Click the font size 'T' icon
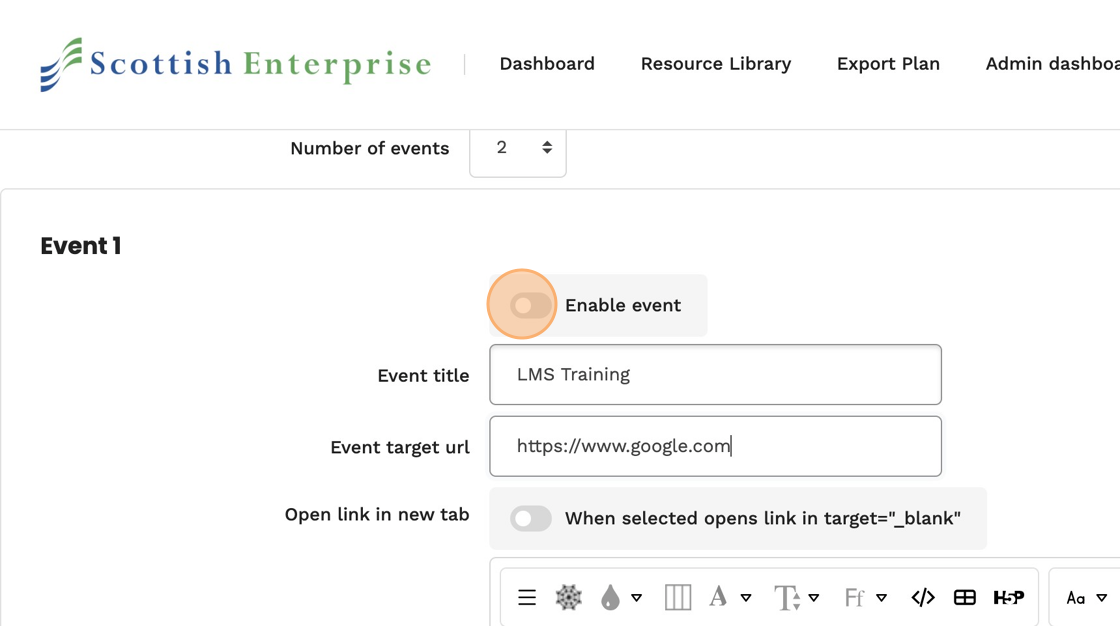1120x626 pixels. click(x=787, y=598)
